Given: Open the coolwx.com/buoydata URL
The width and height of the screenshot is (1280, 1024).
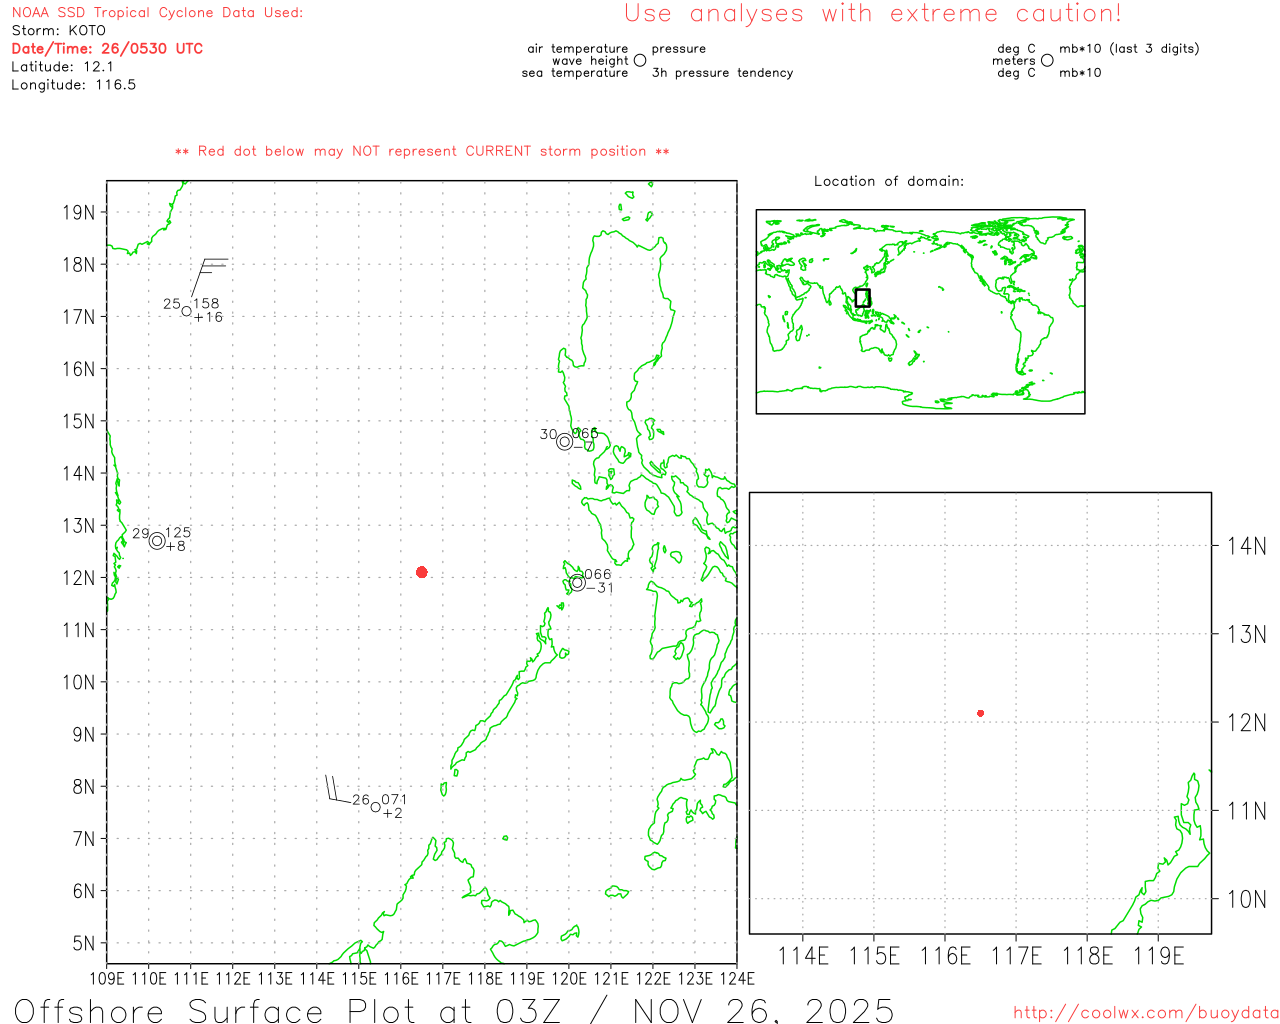Looking at the screenshot, I should (1146, 1013).
